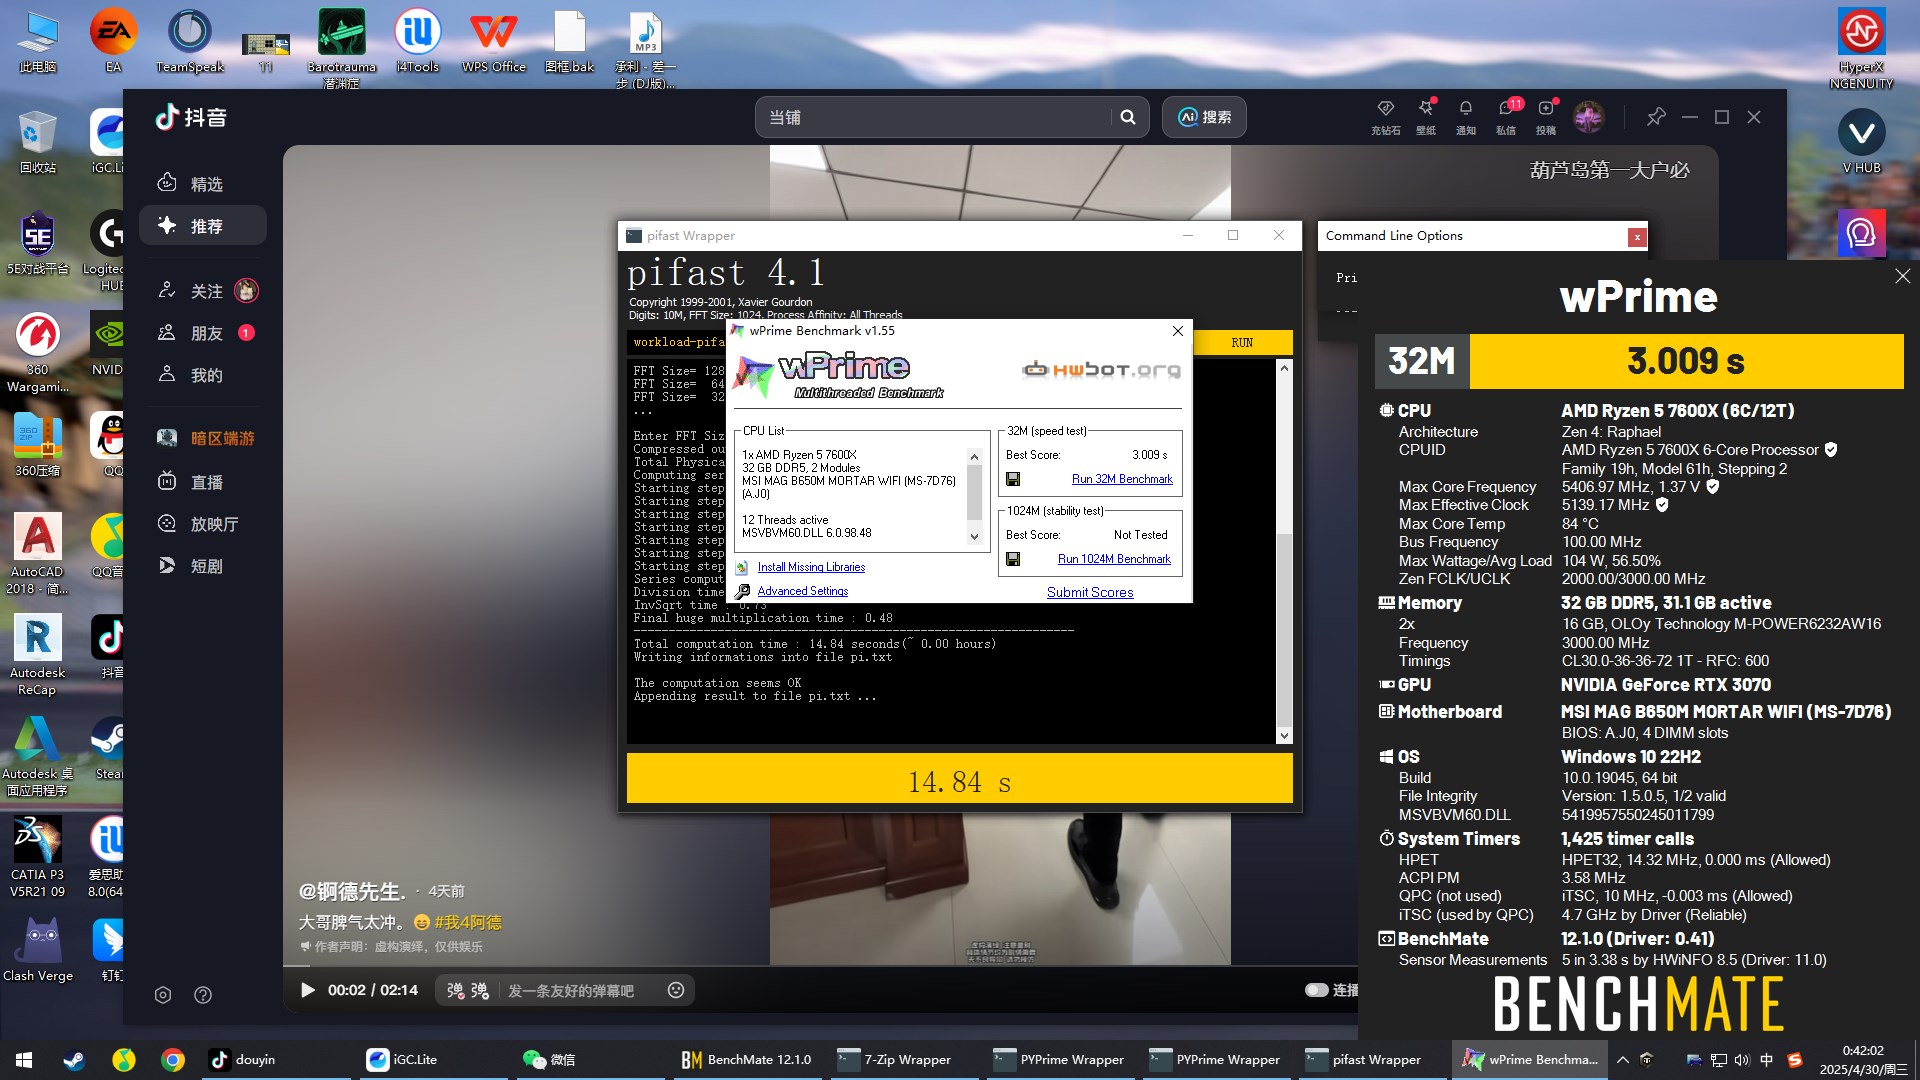Open the user avatar in Douyin header

click(x=1588, y=117)
